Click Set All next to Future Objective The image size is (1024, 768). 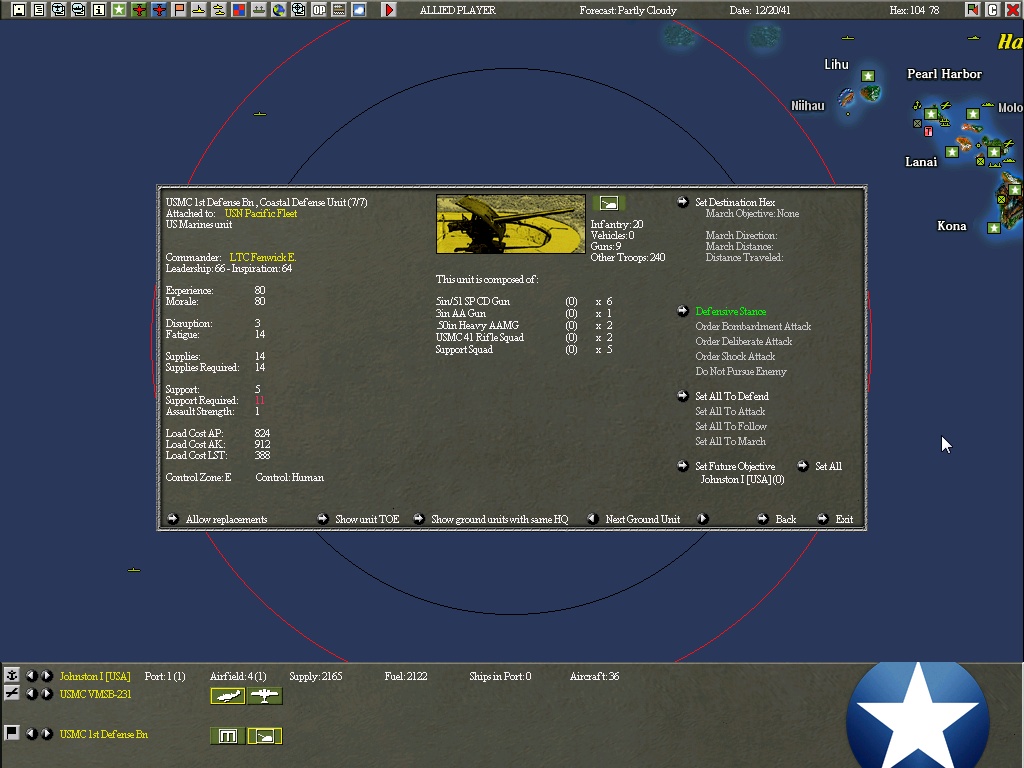click(828, 466)
